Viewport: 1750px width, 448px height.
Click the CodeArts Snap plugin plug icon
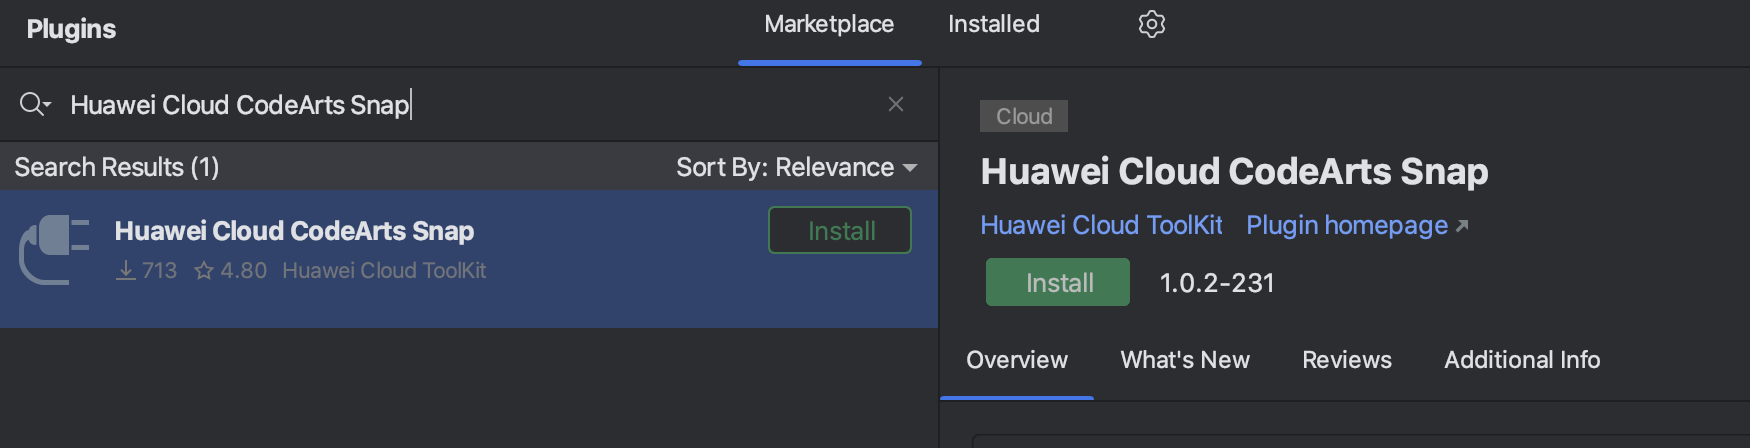[55, 250]
